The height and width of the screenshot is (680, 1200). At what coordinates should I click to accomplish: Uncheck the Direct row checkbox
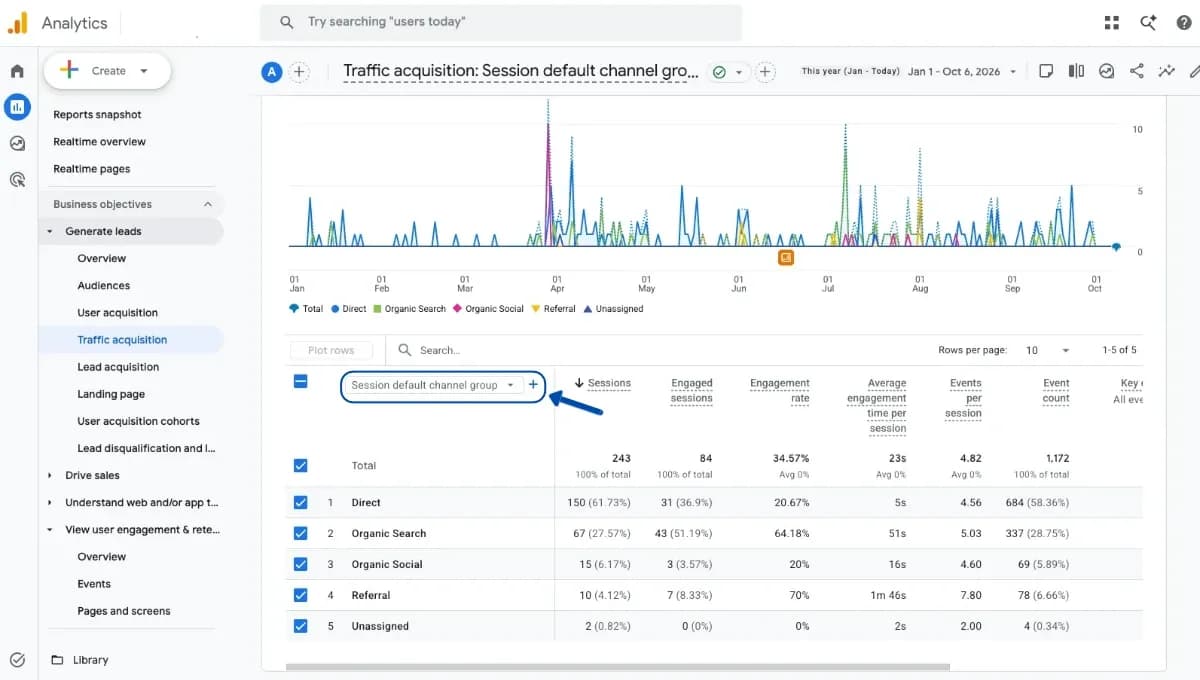point(300,502)
